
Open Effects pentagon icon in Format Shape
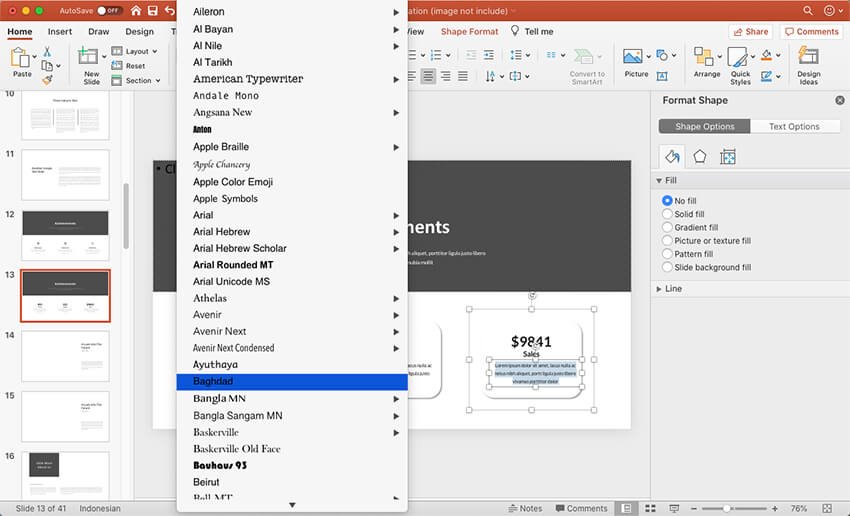pyautogui.click(x=700, y=157)
